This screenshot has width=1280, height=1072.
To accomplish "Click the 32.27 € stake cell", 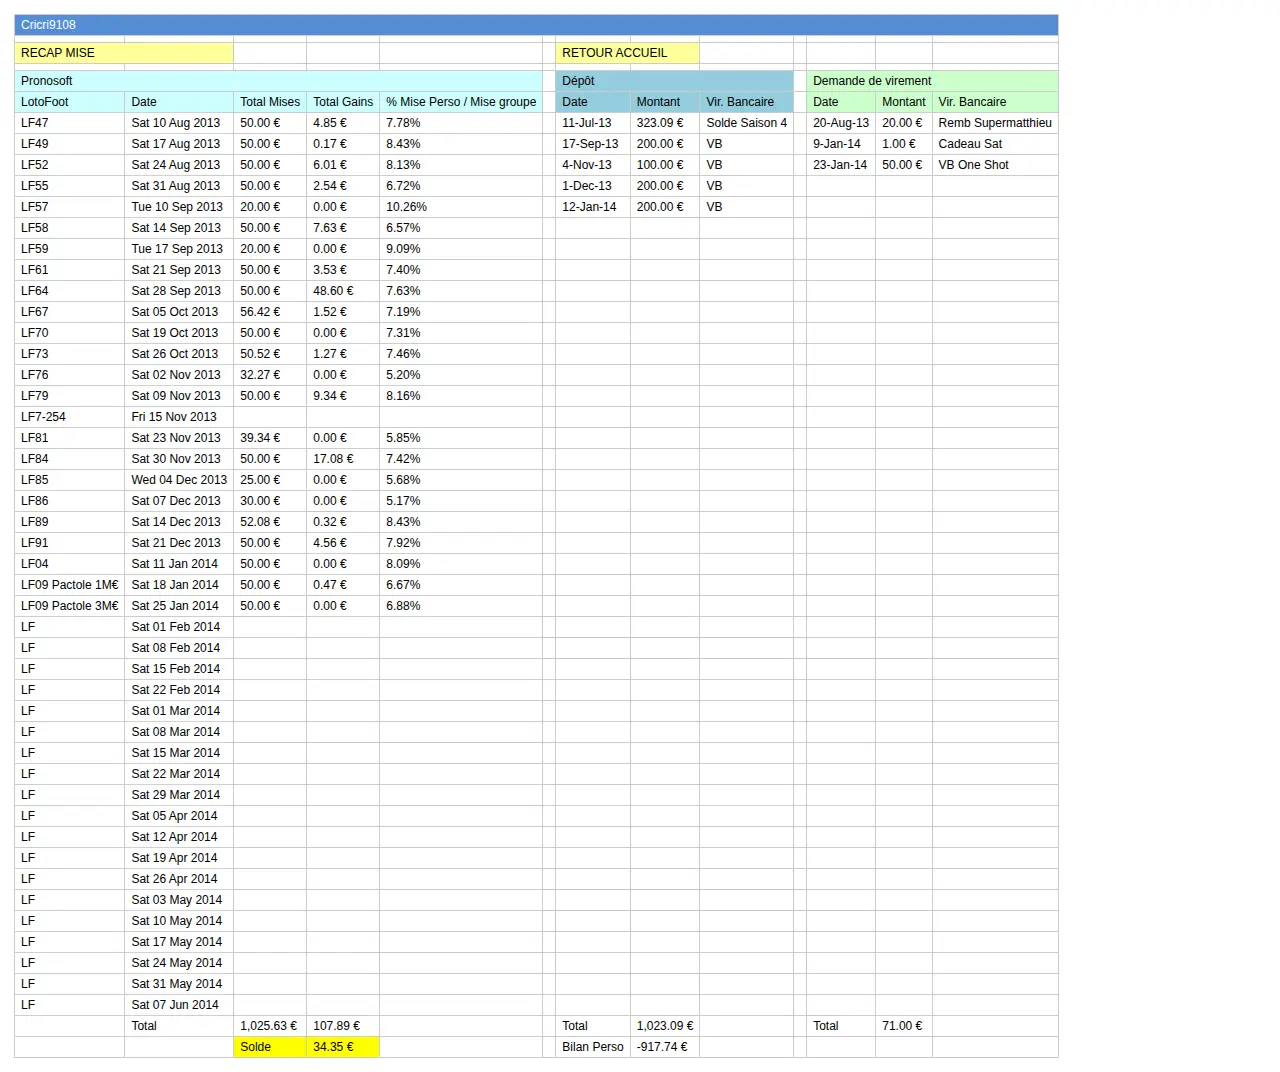I will pos(270,375).
